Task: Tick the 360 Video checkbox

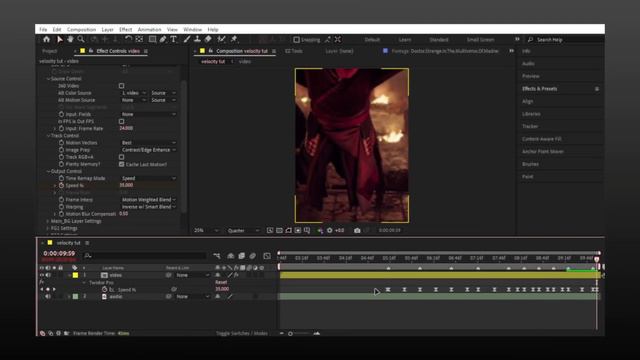Action: (122, 86)
